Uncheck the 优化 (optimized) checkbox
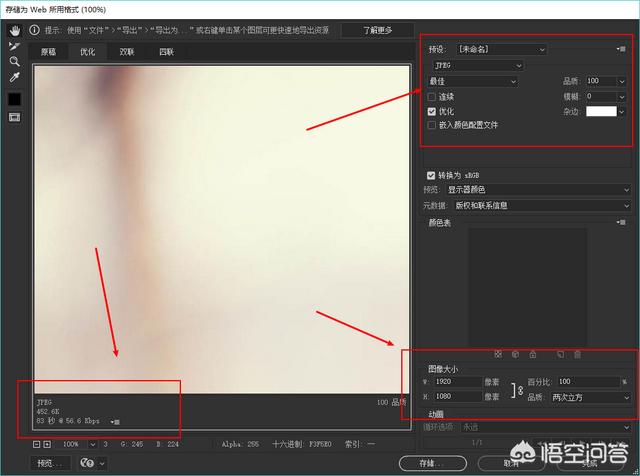 click(432, 111)
